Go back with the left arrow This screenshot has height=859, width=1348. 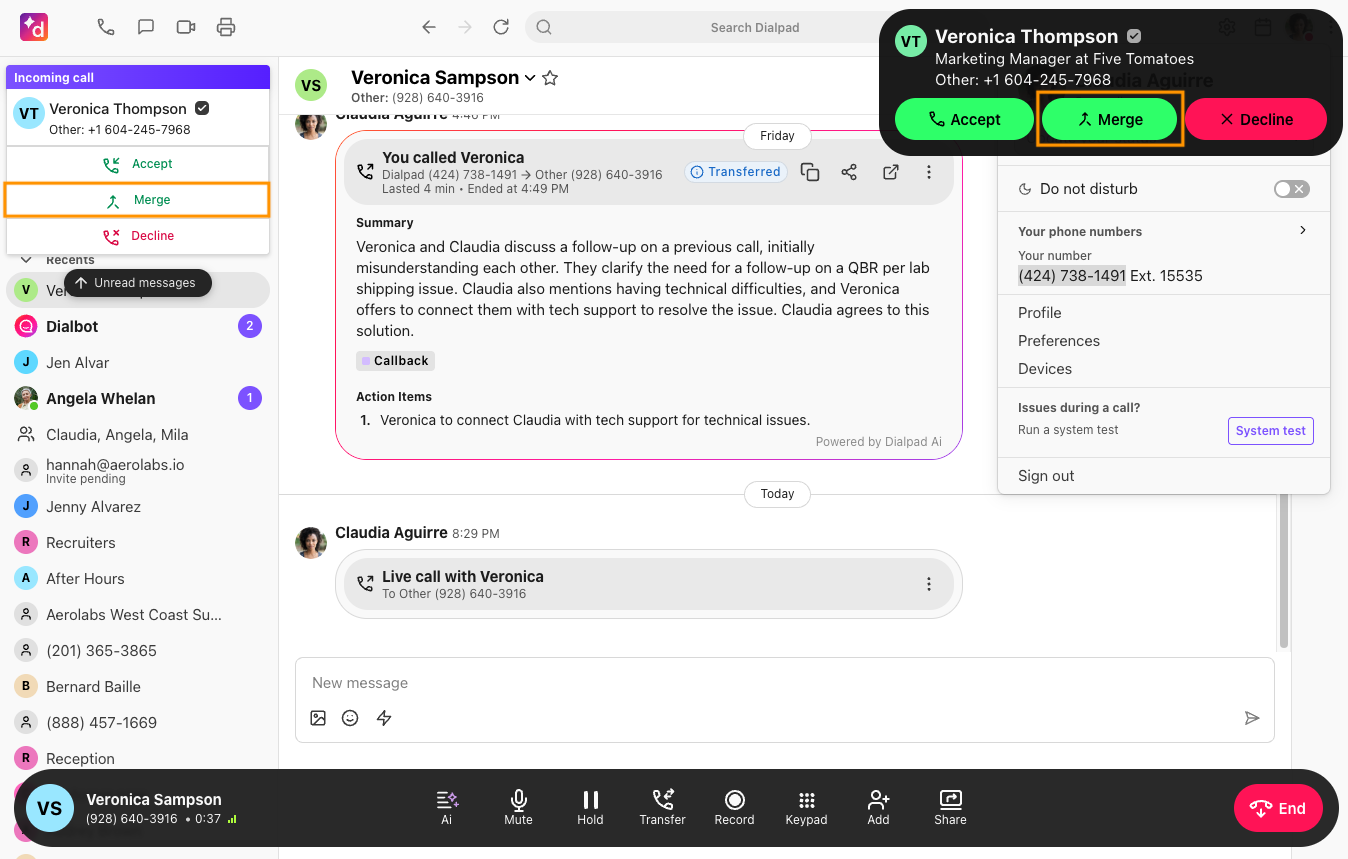coord(429,27)
